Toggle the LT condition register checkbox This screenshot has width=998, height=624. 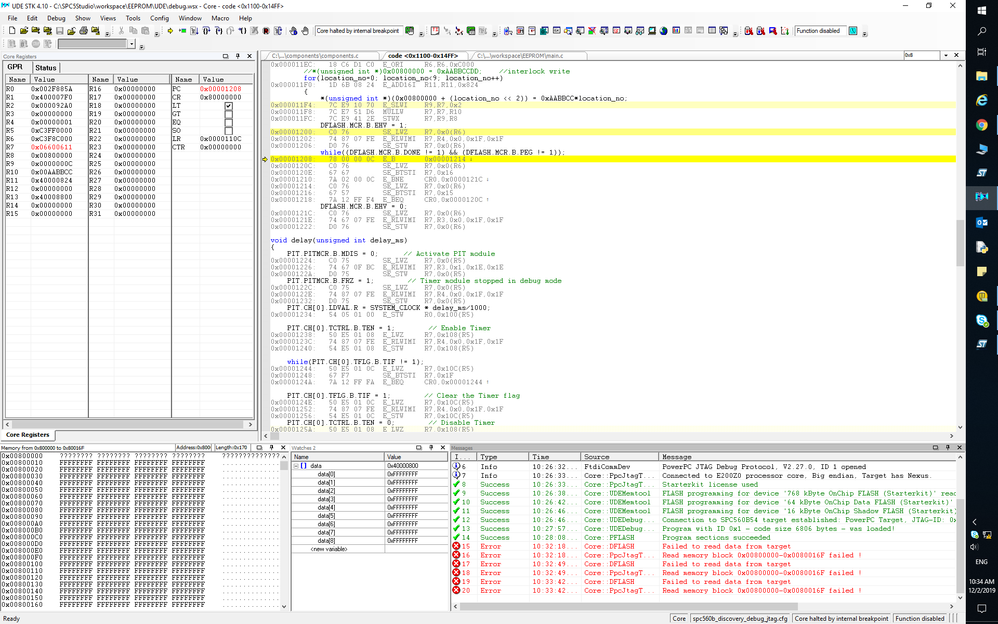point(228,106)
